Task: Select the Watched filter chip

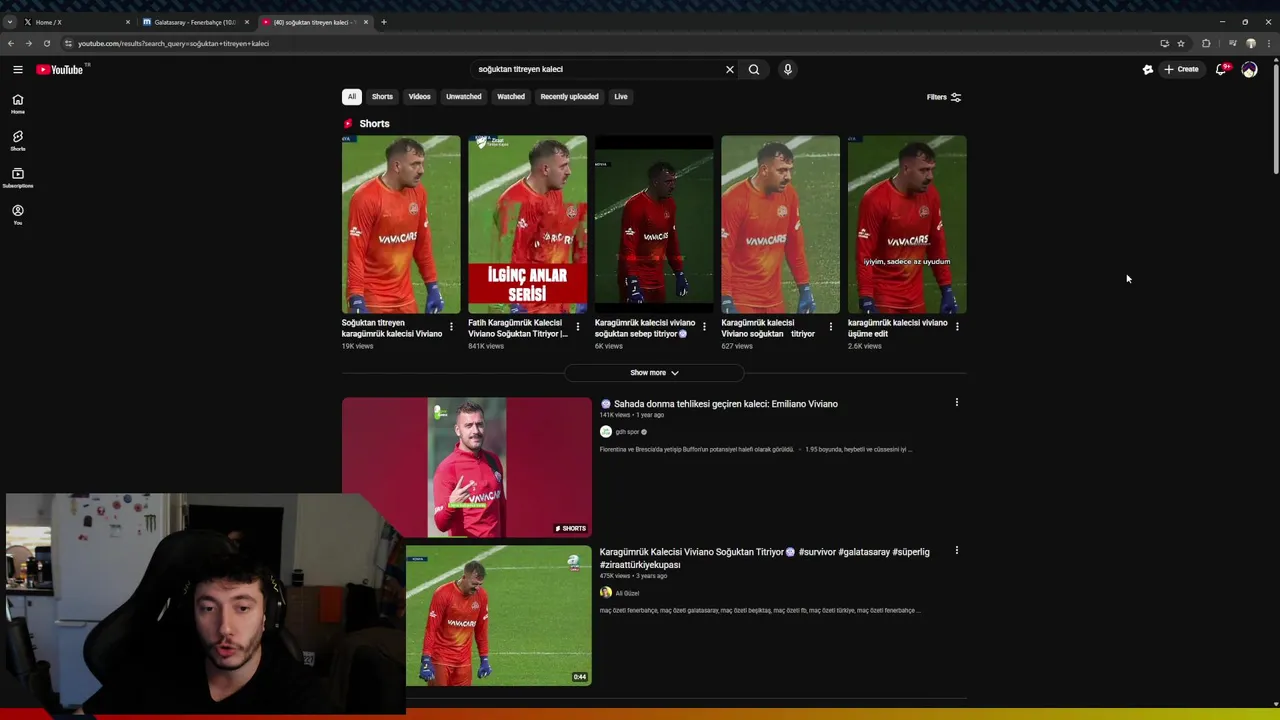Action: pyautogui.click(x=511, y=97)
